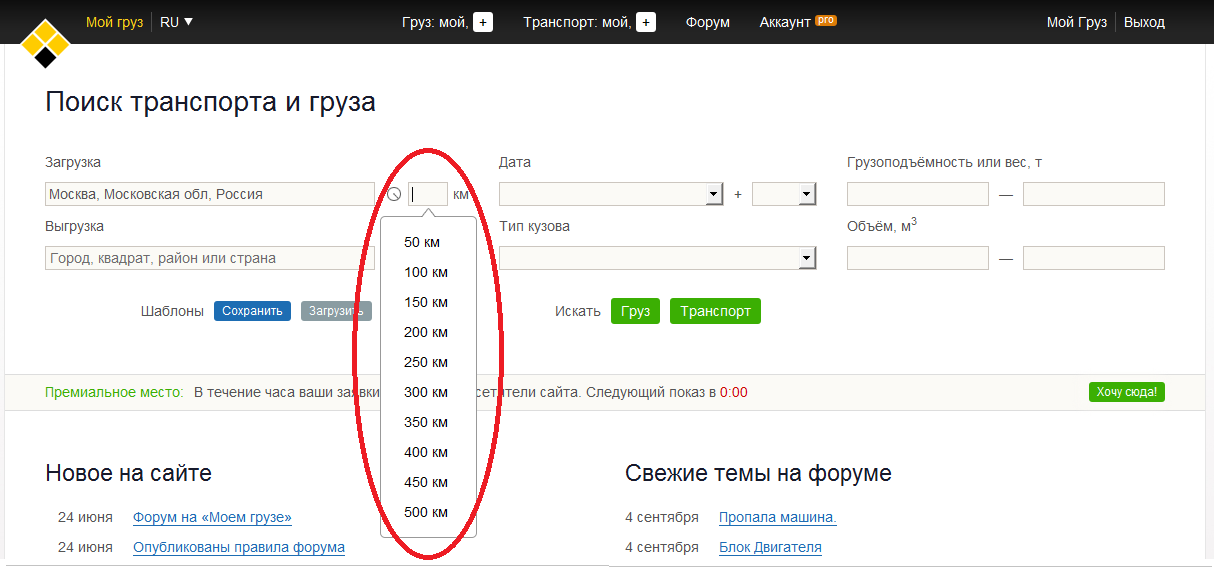The width and height of the screenshot is (1214, 569).
Task: Select 100 км from the radius list
Action: point(426,272)
